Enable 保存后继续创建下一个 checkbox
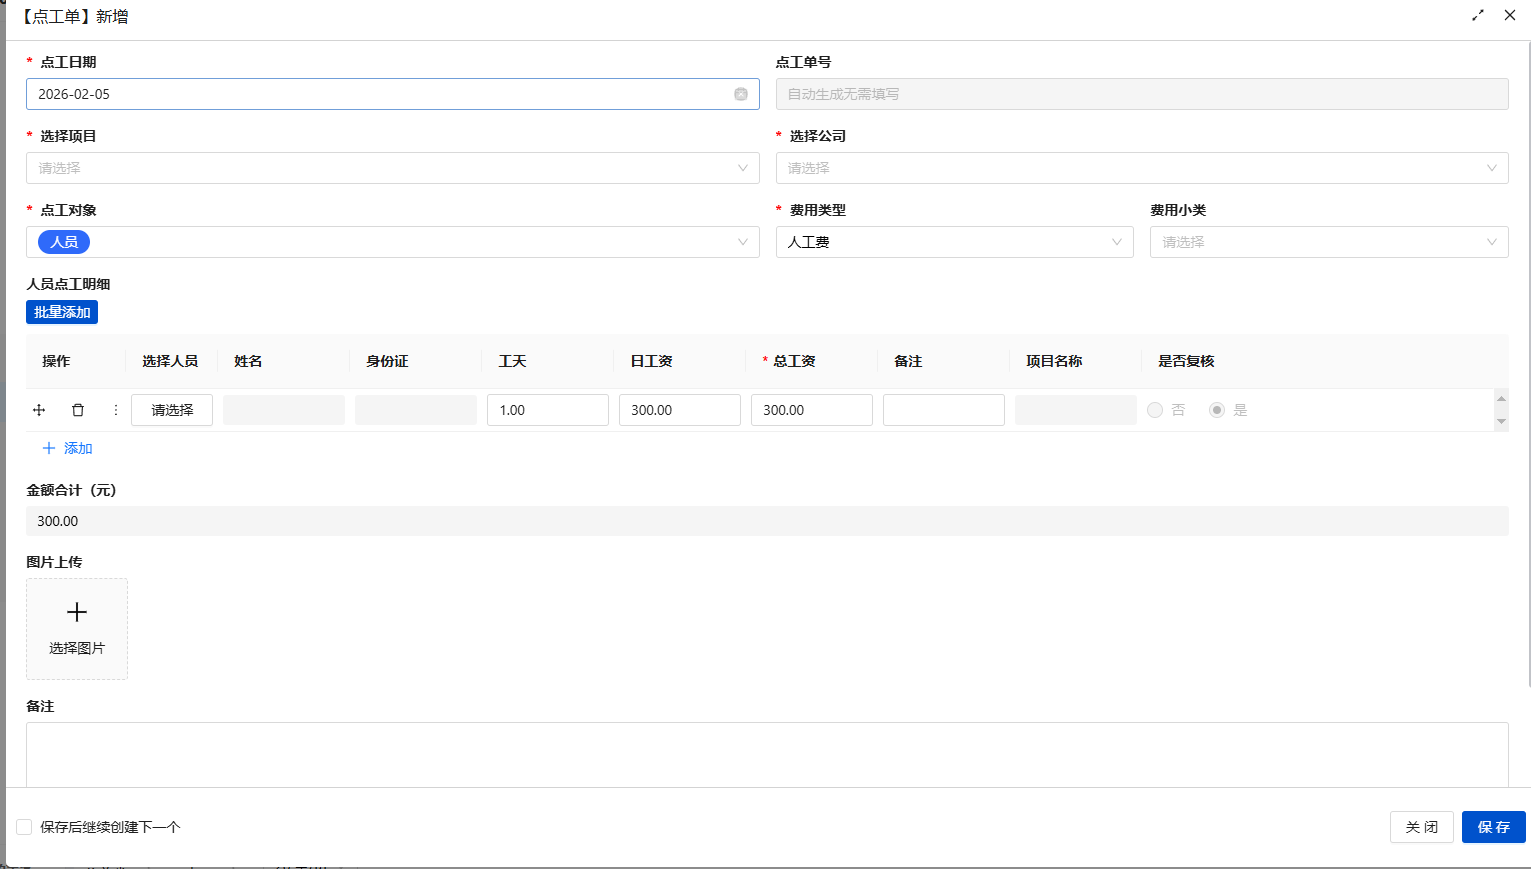Viewport: 1531px width, 869px height. 24,827
